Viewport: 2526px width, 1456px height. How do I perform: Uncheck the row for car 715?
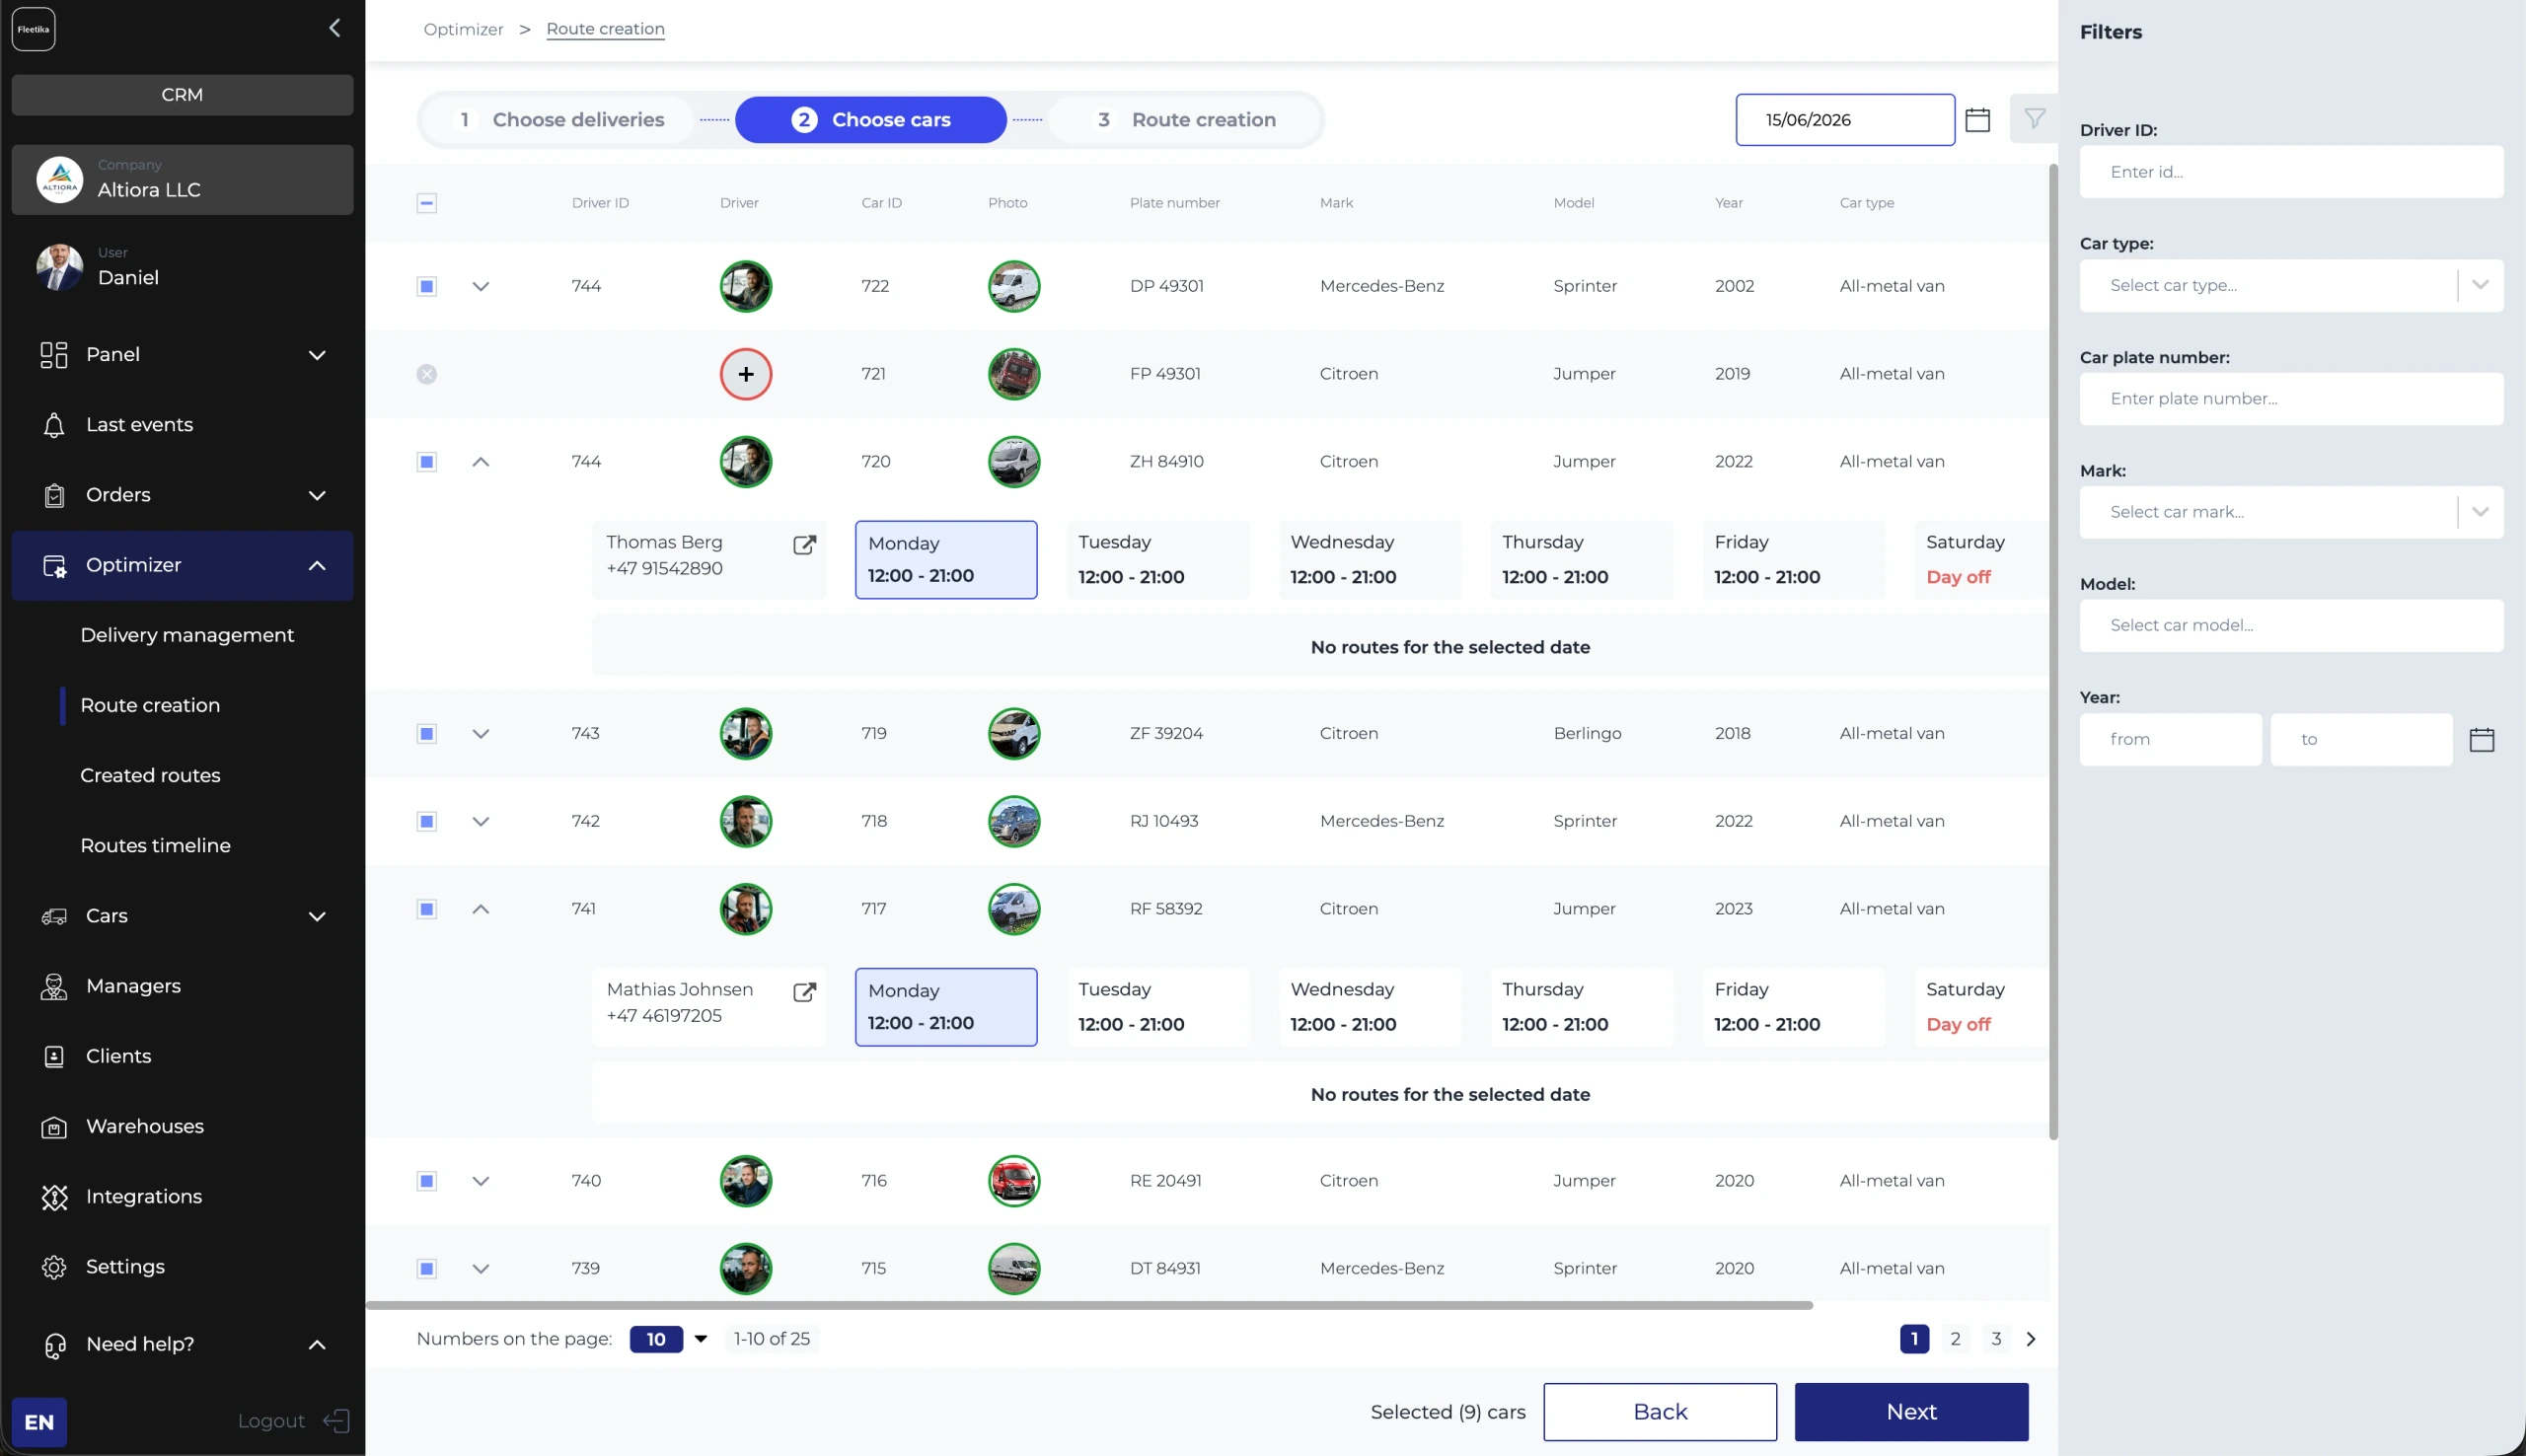(427, 1269)
